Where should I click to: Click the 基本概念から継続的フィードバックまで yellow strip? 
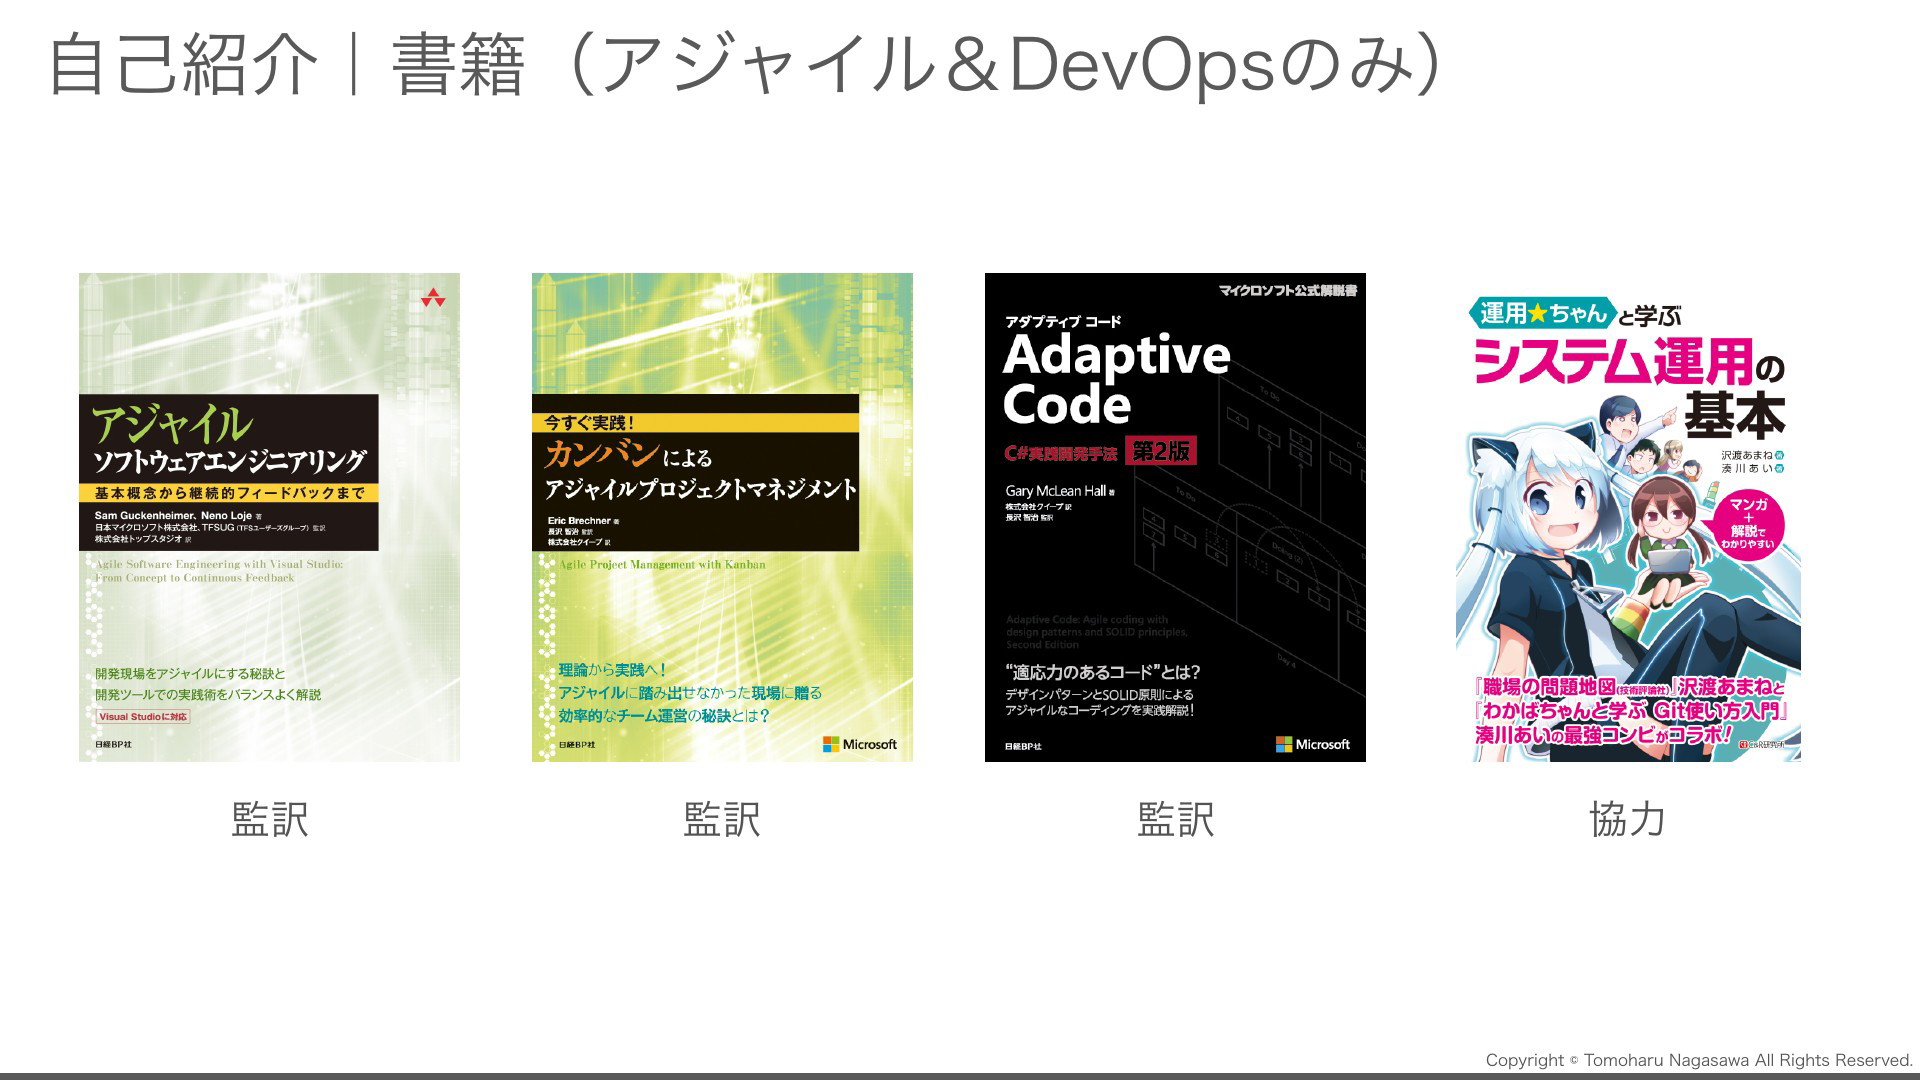229,493
